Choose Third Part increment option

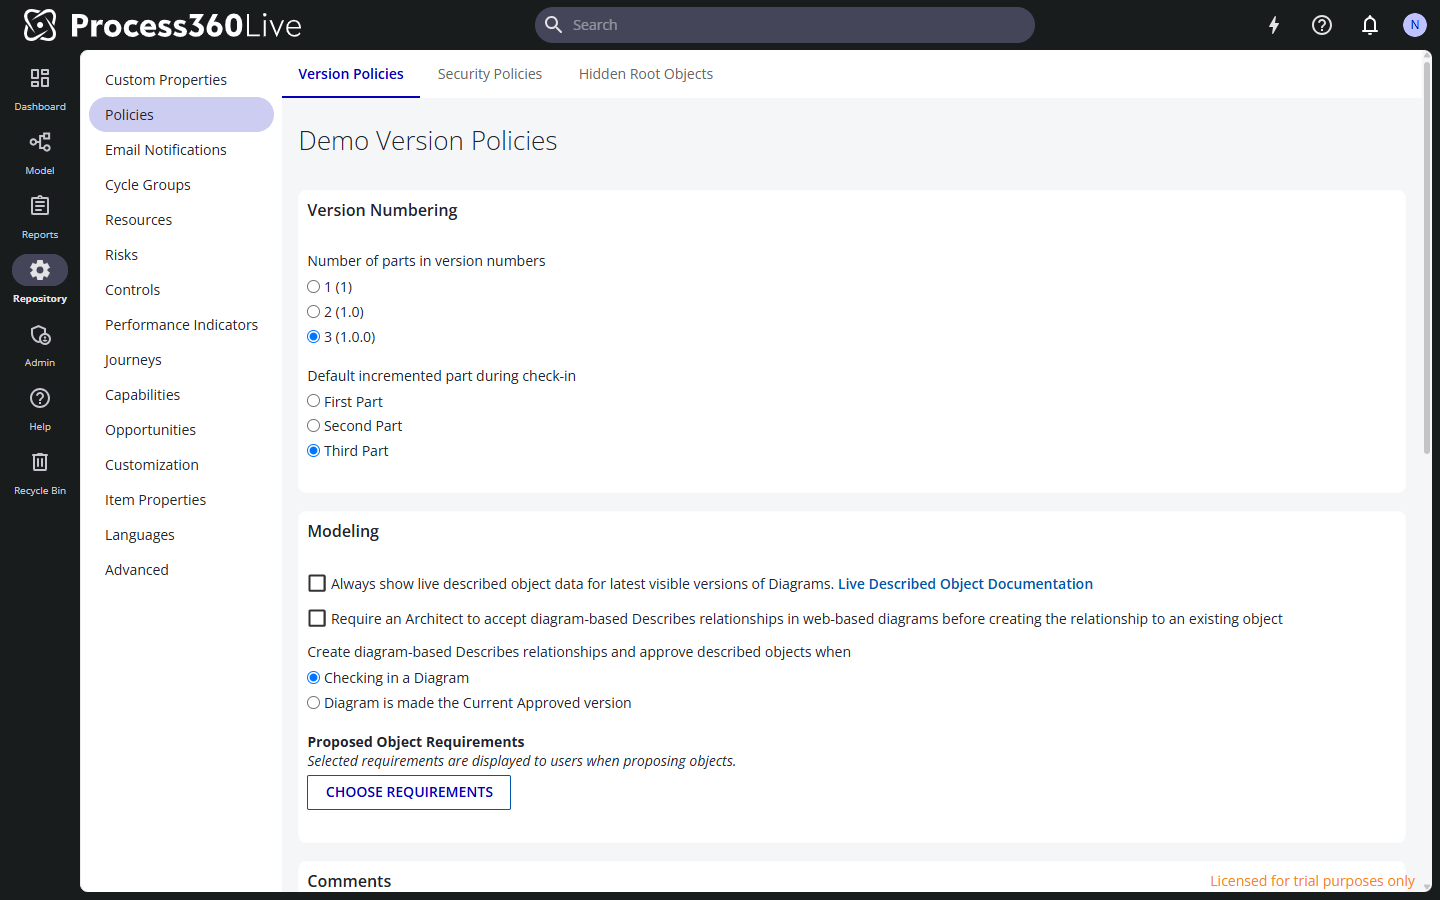pos(314,451)
